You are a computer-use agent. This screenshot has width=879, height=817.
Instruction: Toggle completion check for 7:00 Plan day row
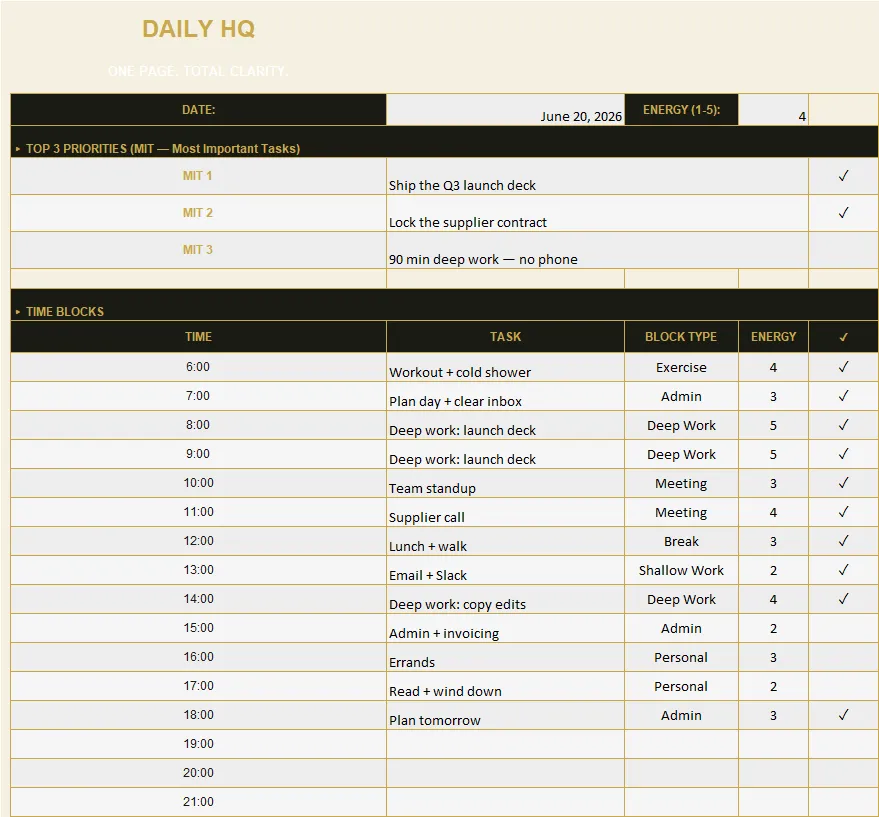pos(843,396)
